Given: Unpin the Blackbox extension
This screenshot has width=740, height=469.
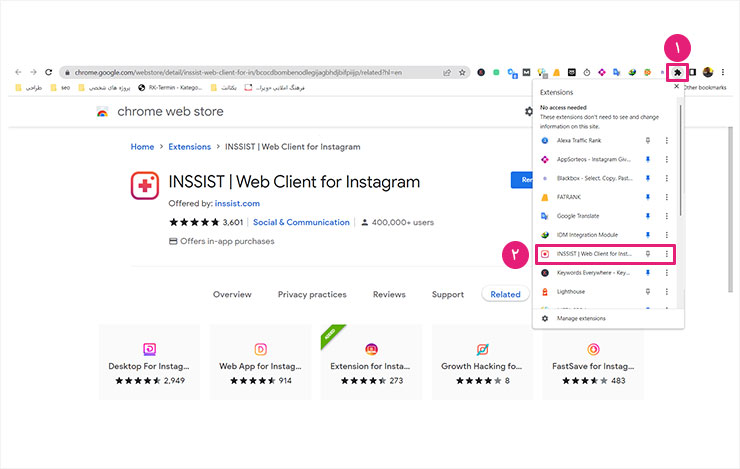Looking at the screenshot, I should pyautogui.click(x=648, y=178).
